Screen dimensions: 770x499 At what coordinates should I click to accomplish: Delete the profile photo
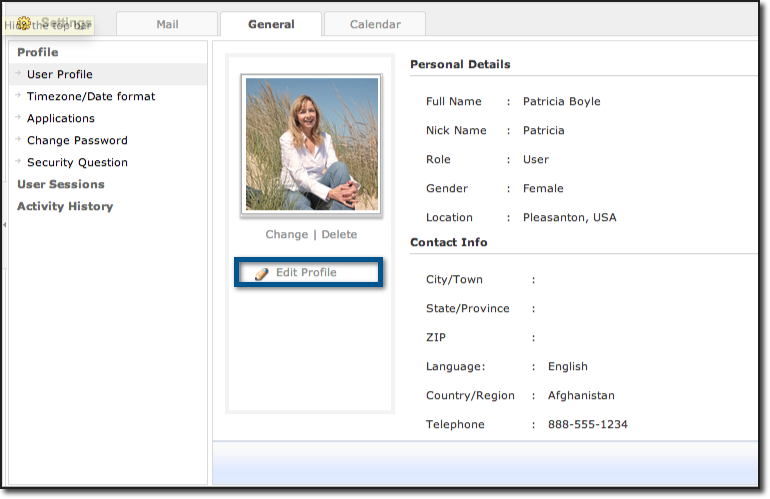[x=339, y=234]
